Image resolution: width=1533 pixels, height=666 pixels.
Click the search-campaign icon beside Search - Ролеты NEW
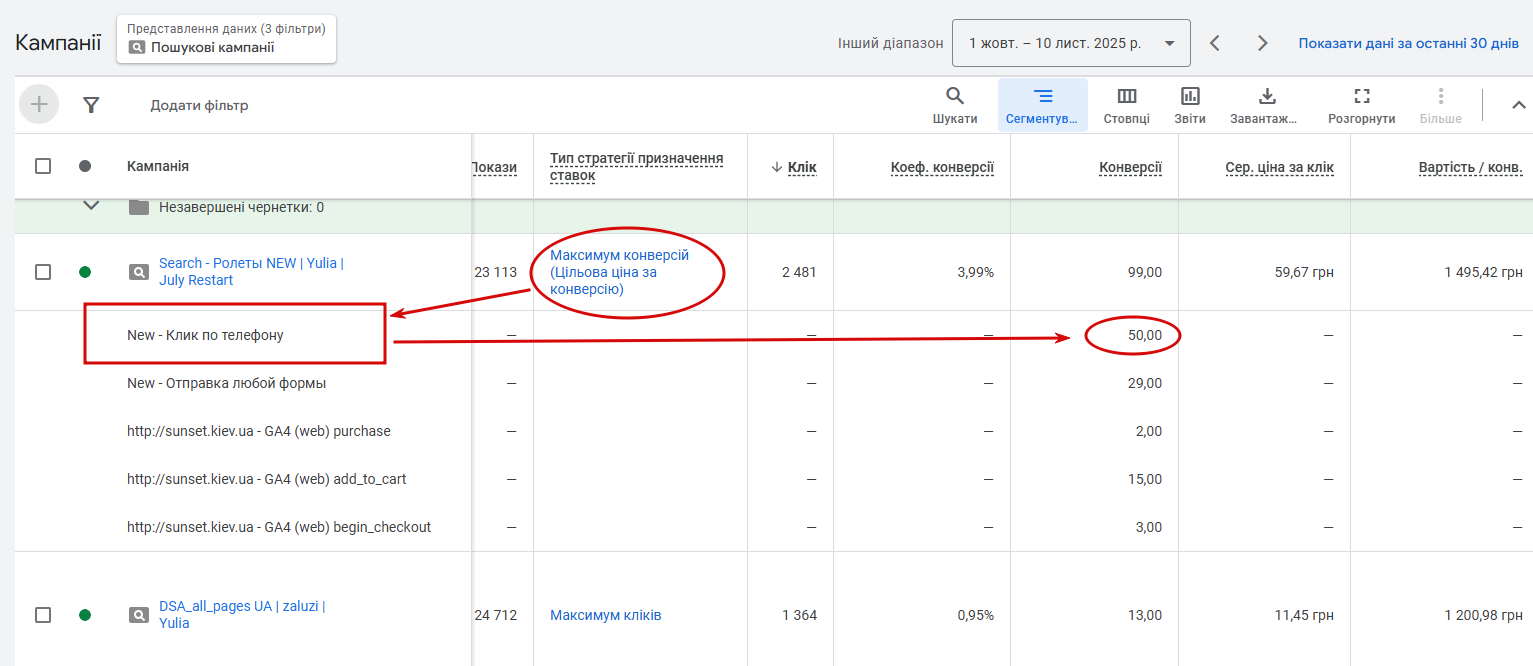coord(138,272)
